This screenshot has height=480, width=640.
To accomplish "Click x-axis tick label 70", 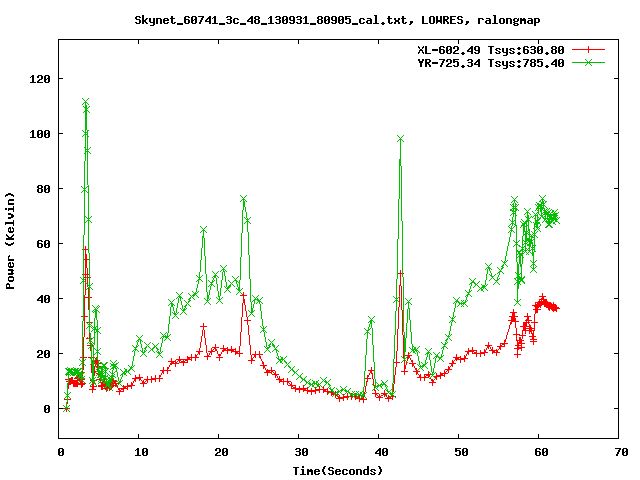I will [x=621, y=452].
